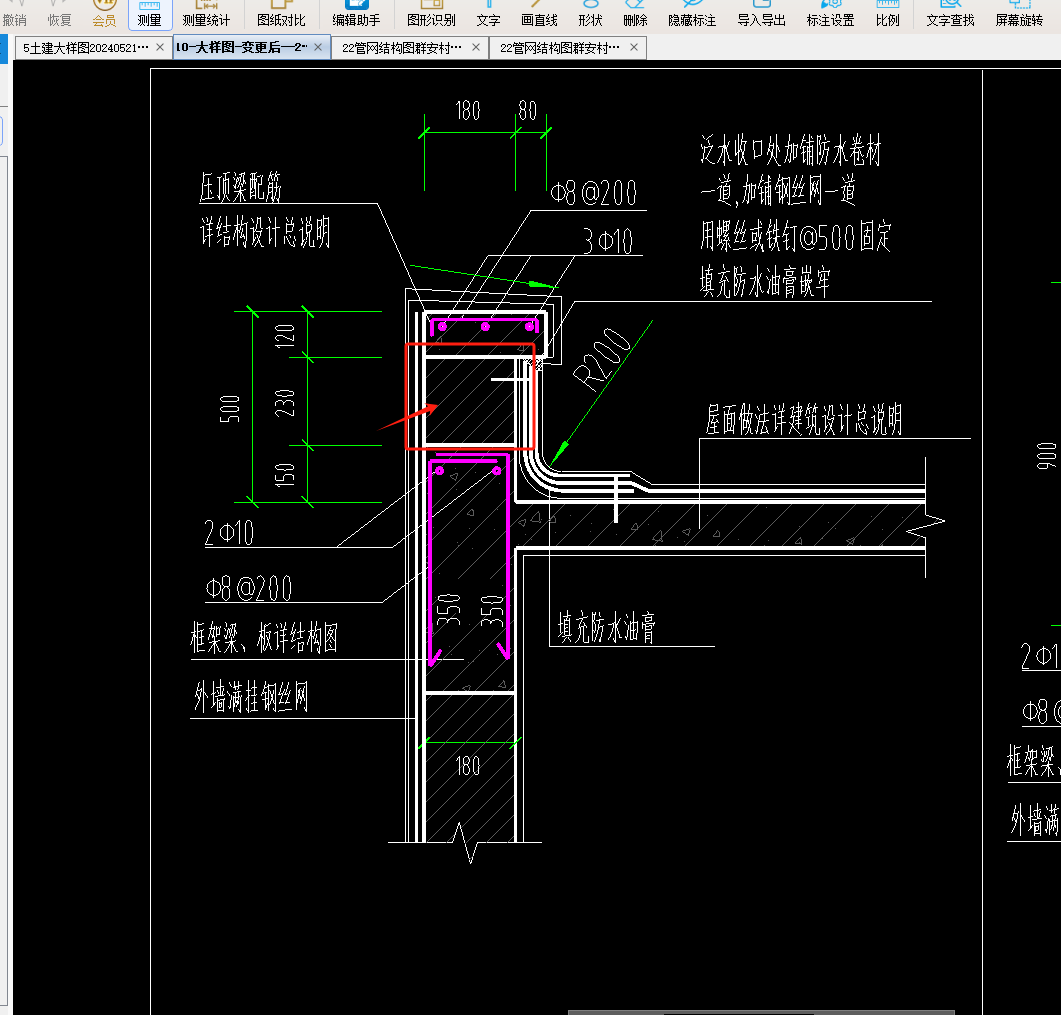Viewport: 1061px width, 1015px height.
Task: Open the 图纸对比 drawing compare tool
Action: click(x=281, y=14)
